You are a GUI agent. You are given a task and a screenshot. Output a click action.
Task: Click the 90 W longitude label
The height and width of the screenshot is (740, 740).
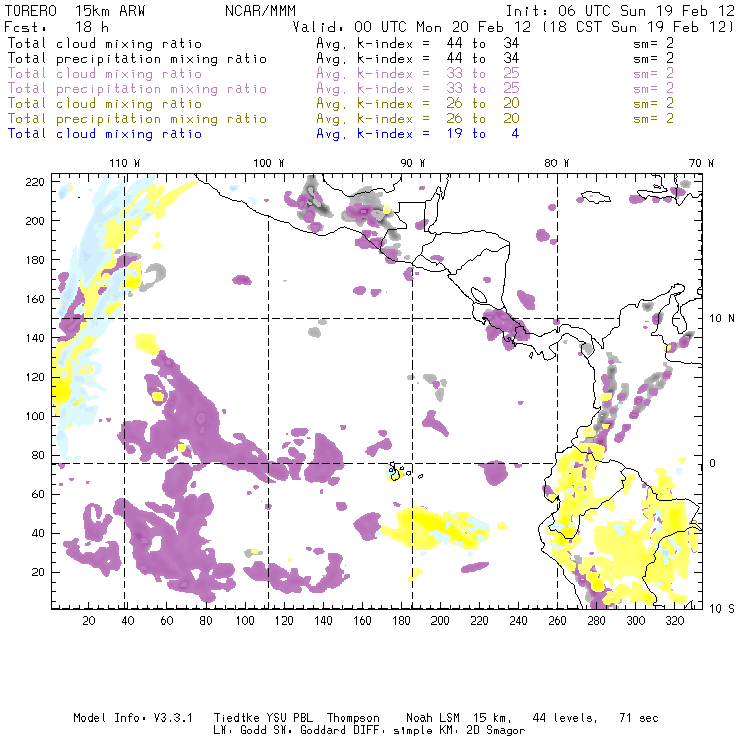click(413, 163)
